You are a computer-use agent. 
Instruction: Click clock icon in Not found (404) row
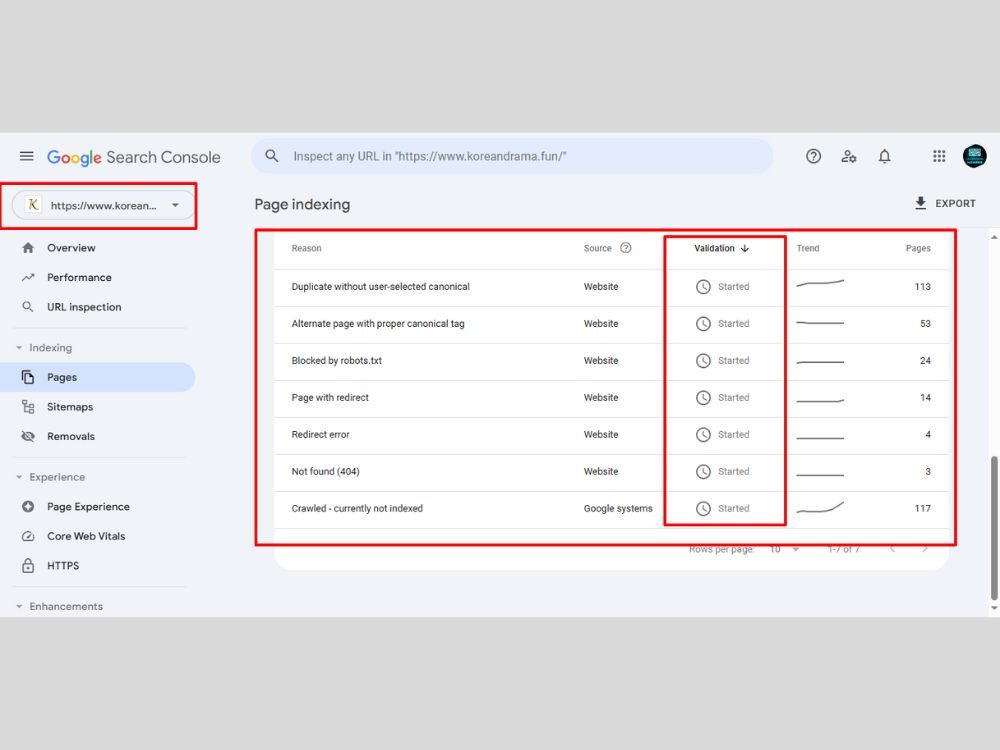703,471
